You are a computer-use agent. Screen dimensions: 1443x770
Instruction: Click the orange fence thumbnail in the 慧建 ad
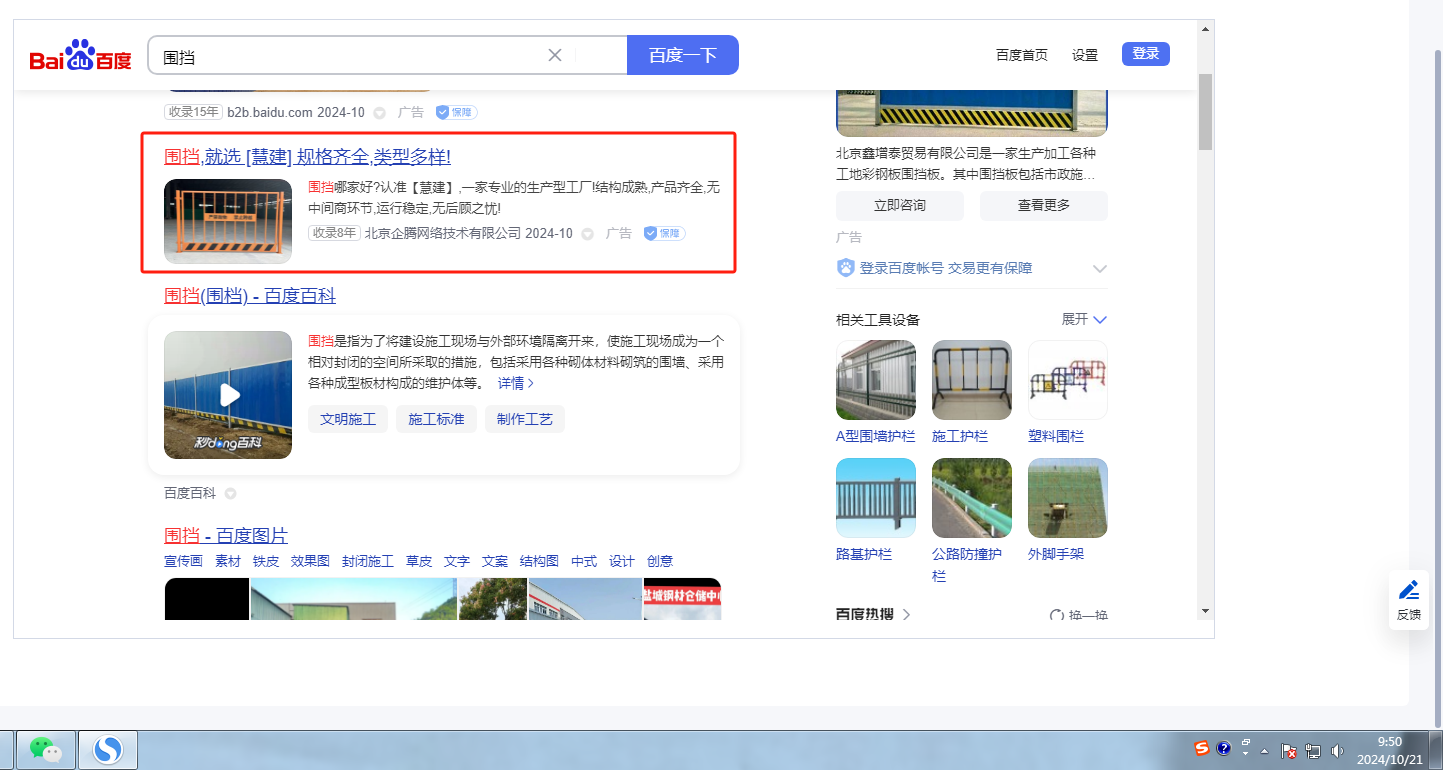(228, 221)
